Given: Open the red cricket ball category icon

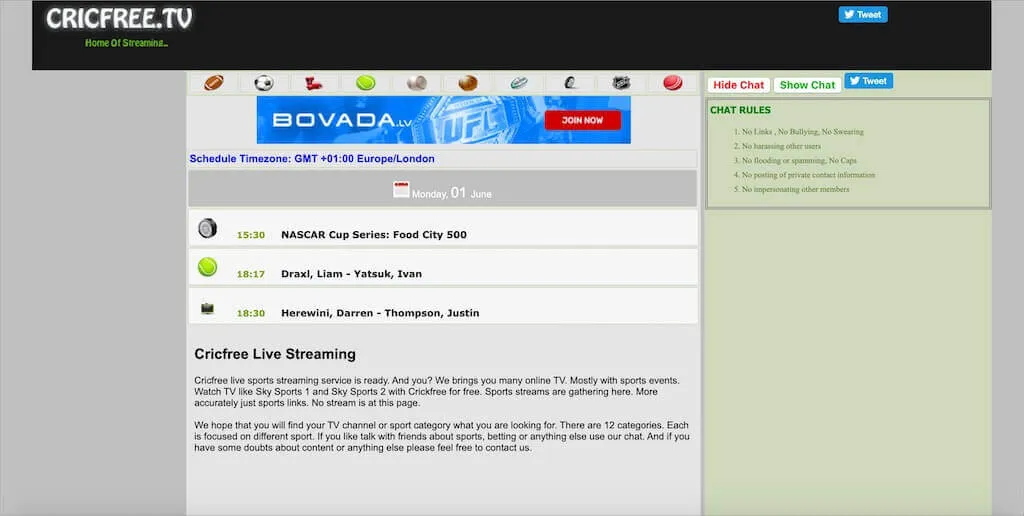Looking at the screenshot, I should point(672,83).
